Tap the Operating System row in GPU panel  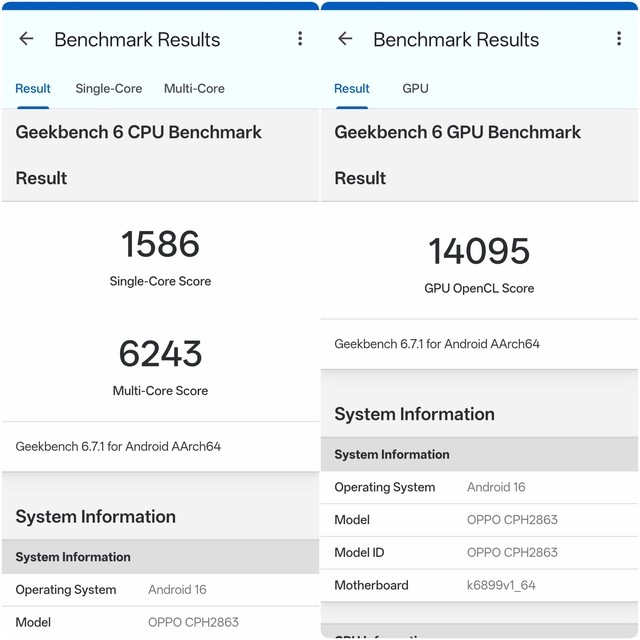tap(479, 487)
